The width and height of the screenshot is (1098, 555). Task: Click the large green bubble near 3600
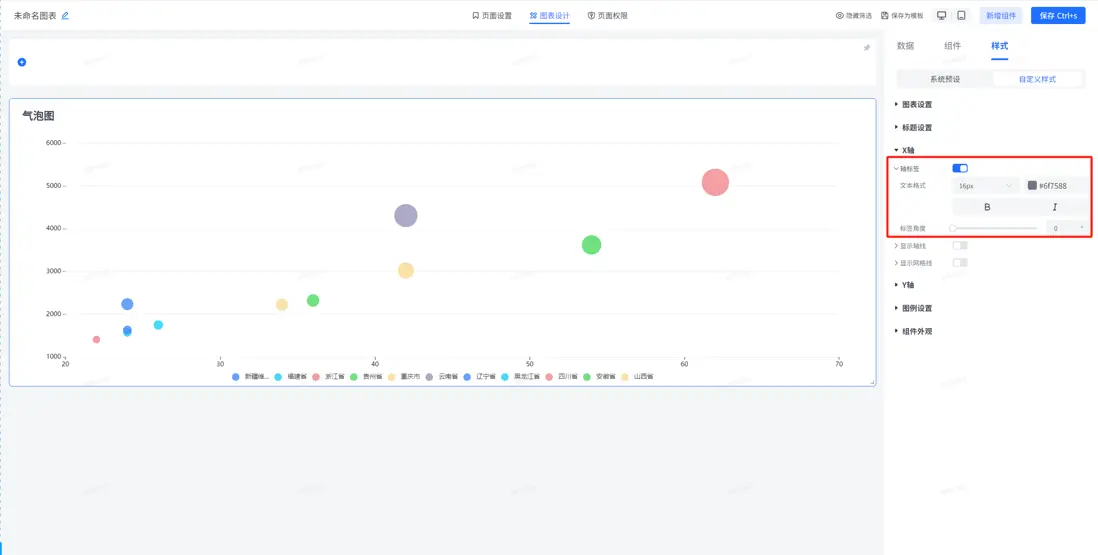tap(592, 245)
